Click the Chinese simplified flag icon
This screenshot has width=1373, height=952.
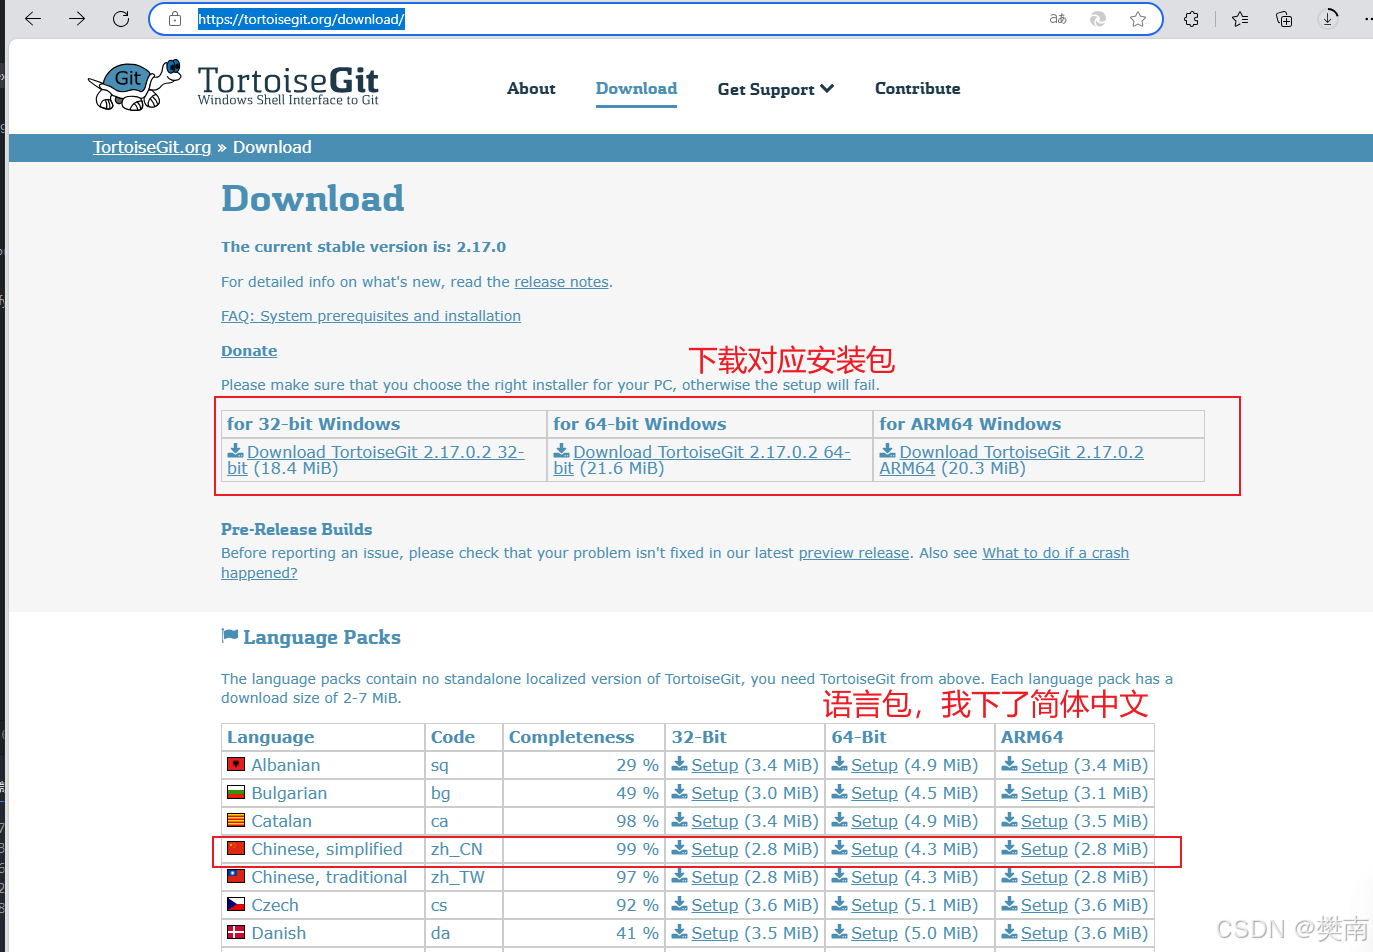pyautogui.click(x=236, y=848)
